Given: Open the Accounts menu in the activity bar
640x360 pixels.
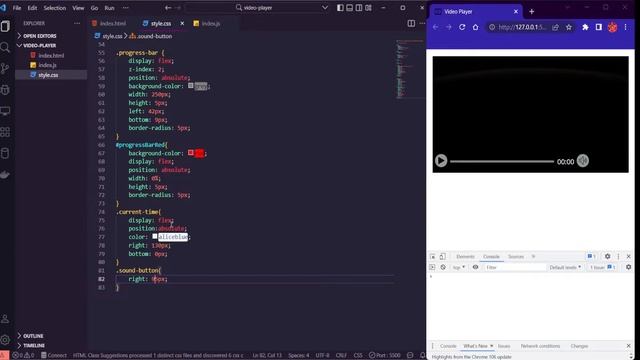Looking at the screenshot, I should [5, 319].
